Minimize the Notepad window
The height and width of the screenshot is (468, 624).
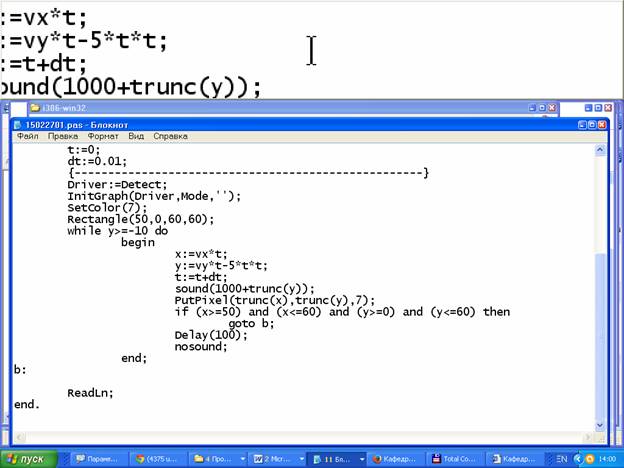(582, 125)
